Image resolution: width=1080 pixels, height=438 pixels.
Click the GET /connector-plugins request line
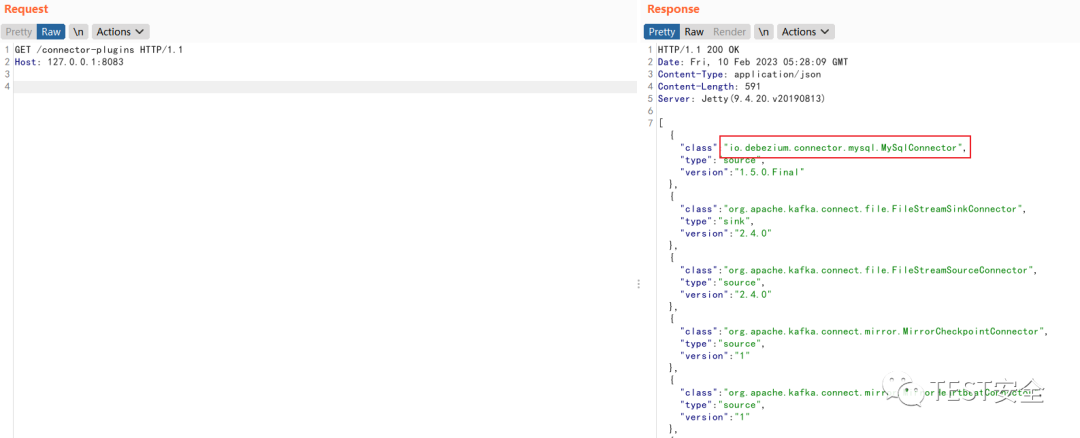pos(98,50)
